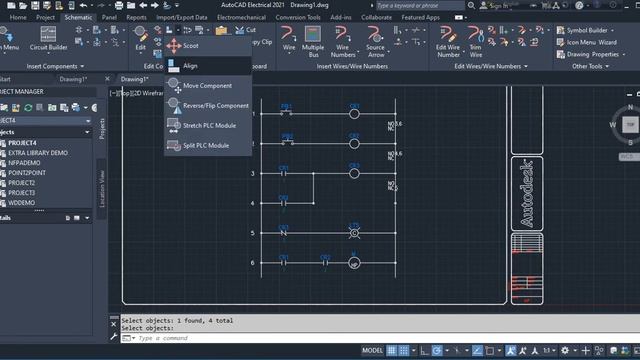Image resolution: width=640 pixels, height=360 pixels.
Task: Toggle MODEL space button
Action: tap(372, 350)
